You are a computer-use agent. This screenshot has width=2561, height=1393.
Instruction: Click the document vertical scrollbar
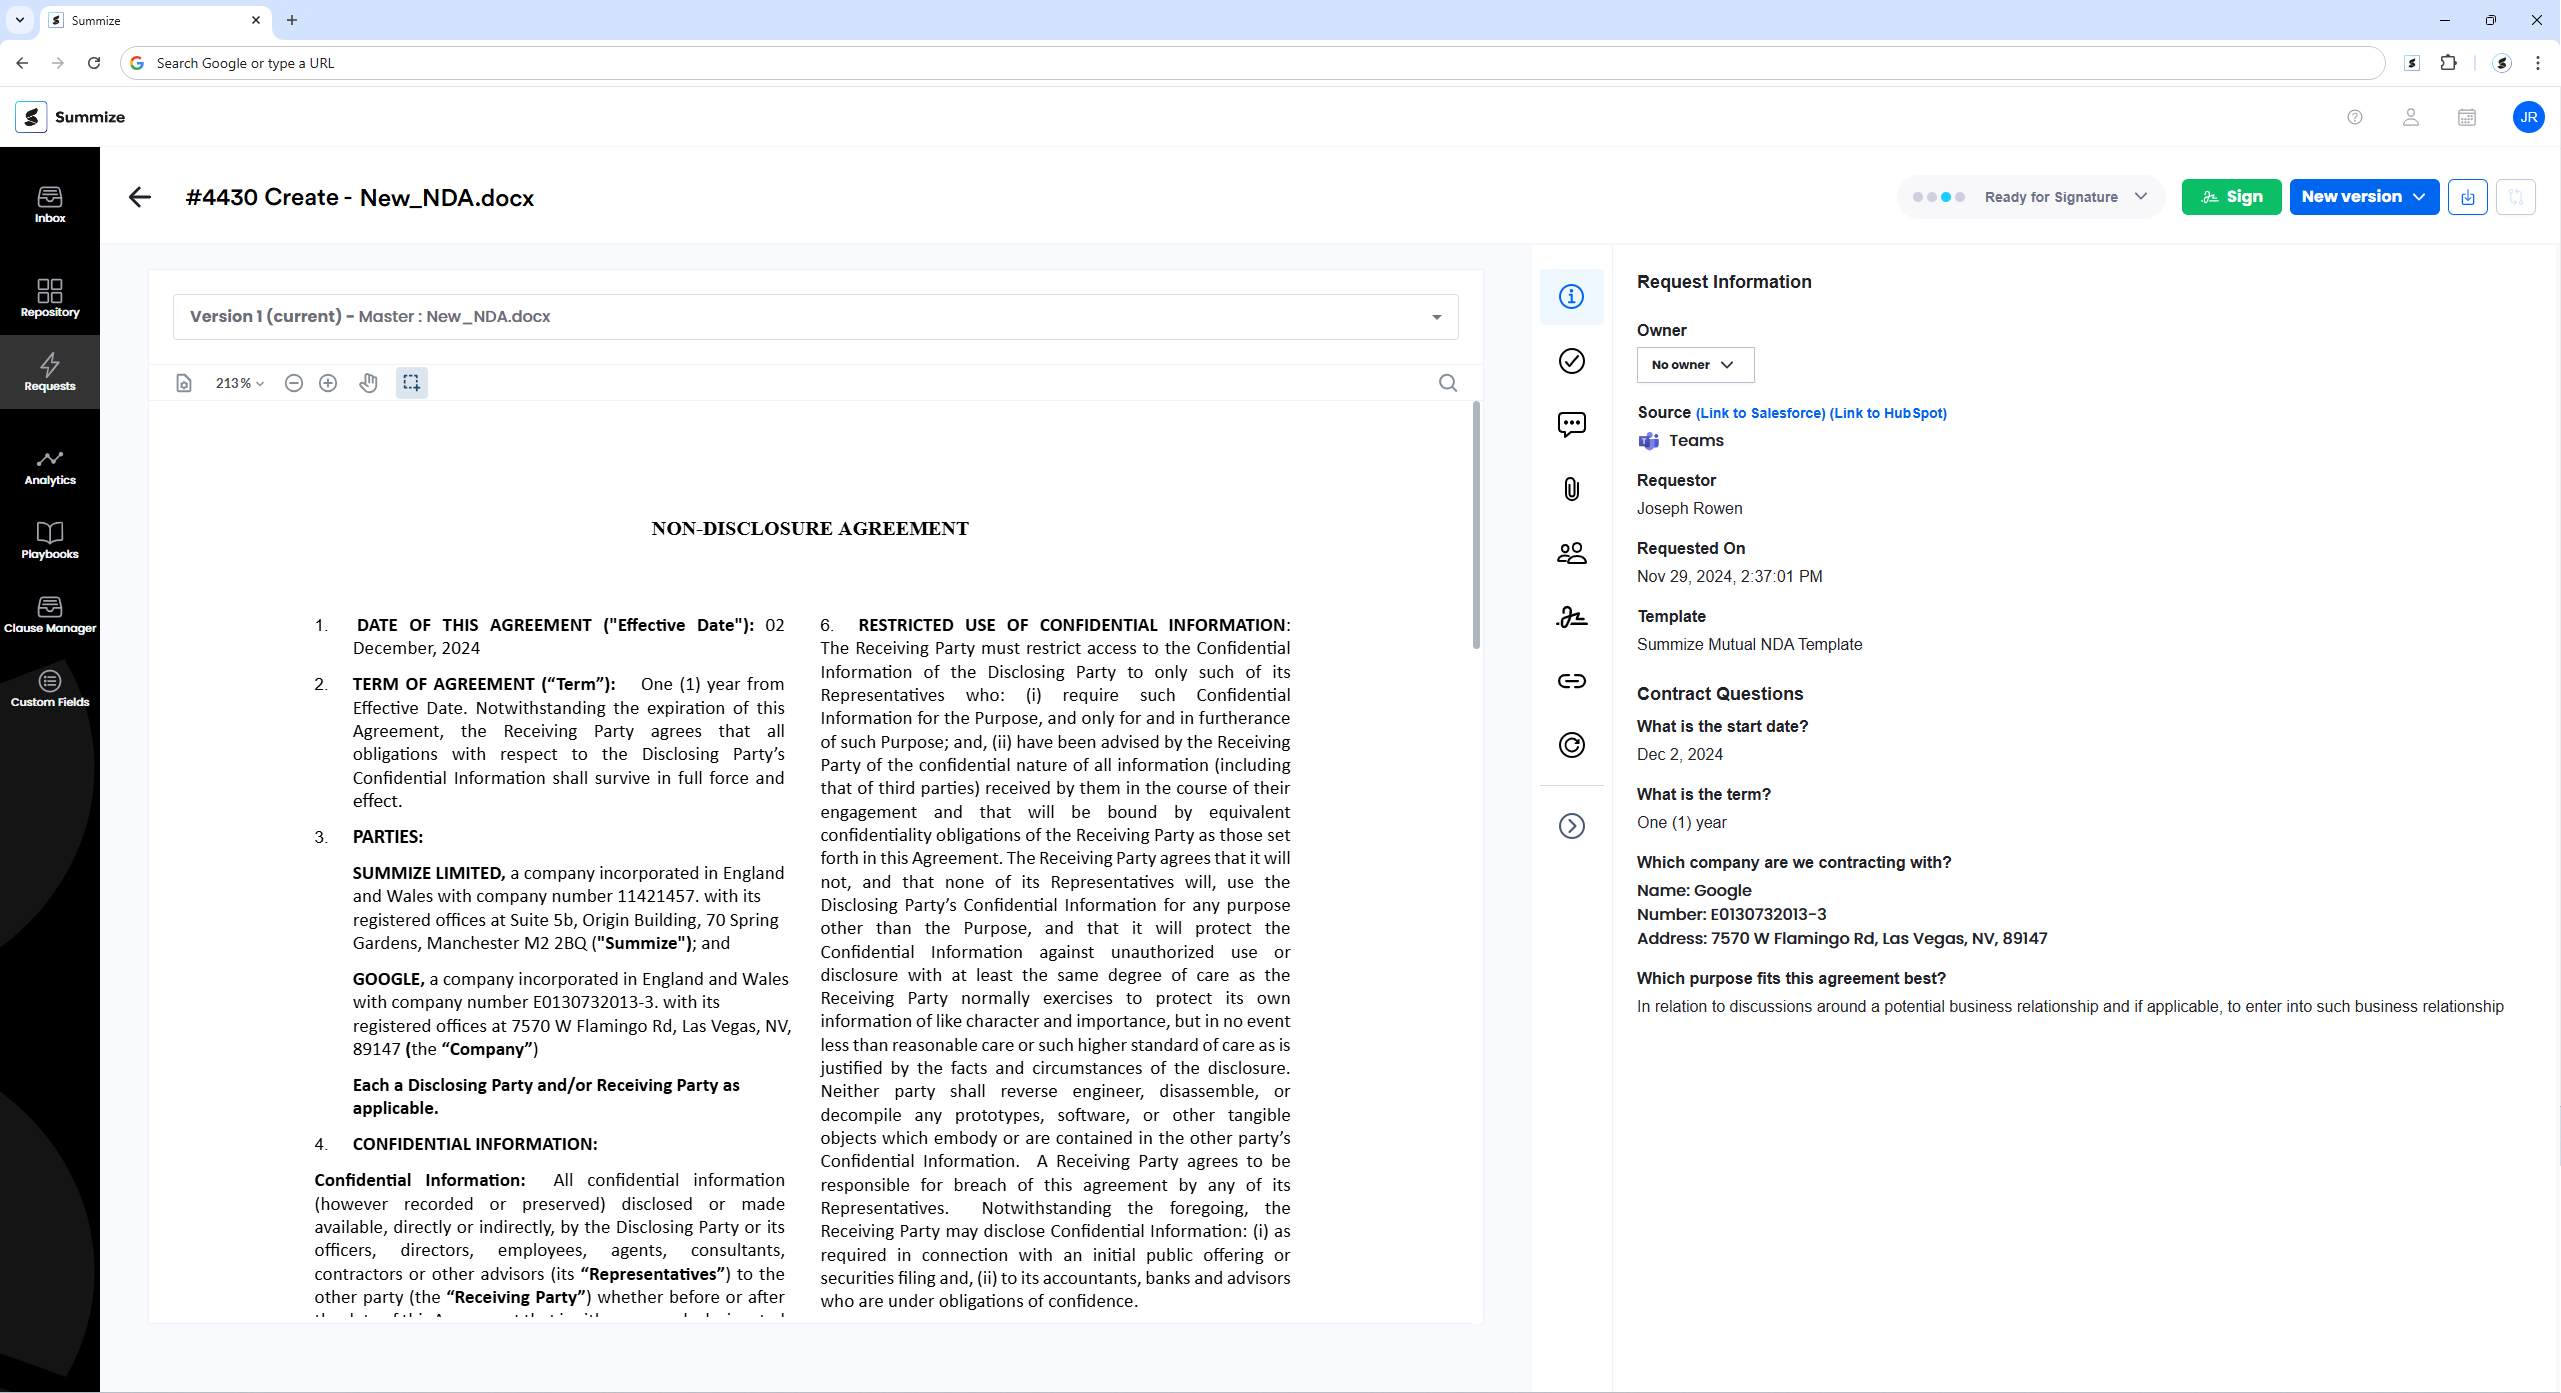click(1475, 525)
